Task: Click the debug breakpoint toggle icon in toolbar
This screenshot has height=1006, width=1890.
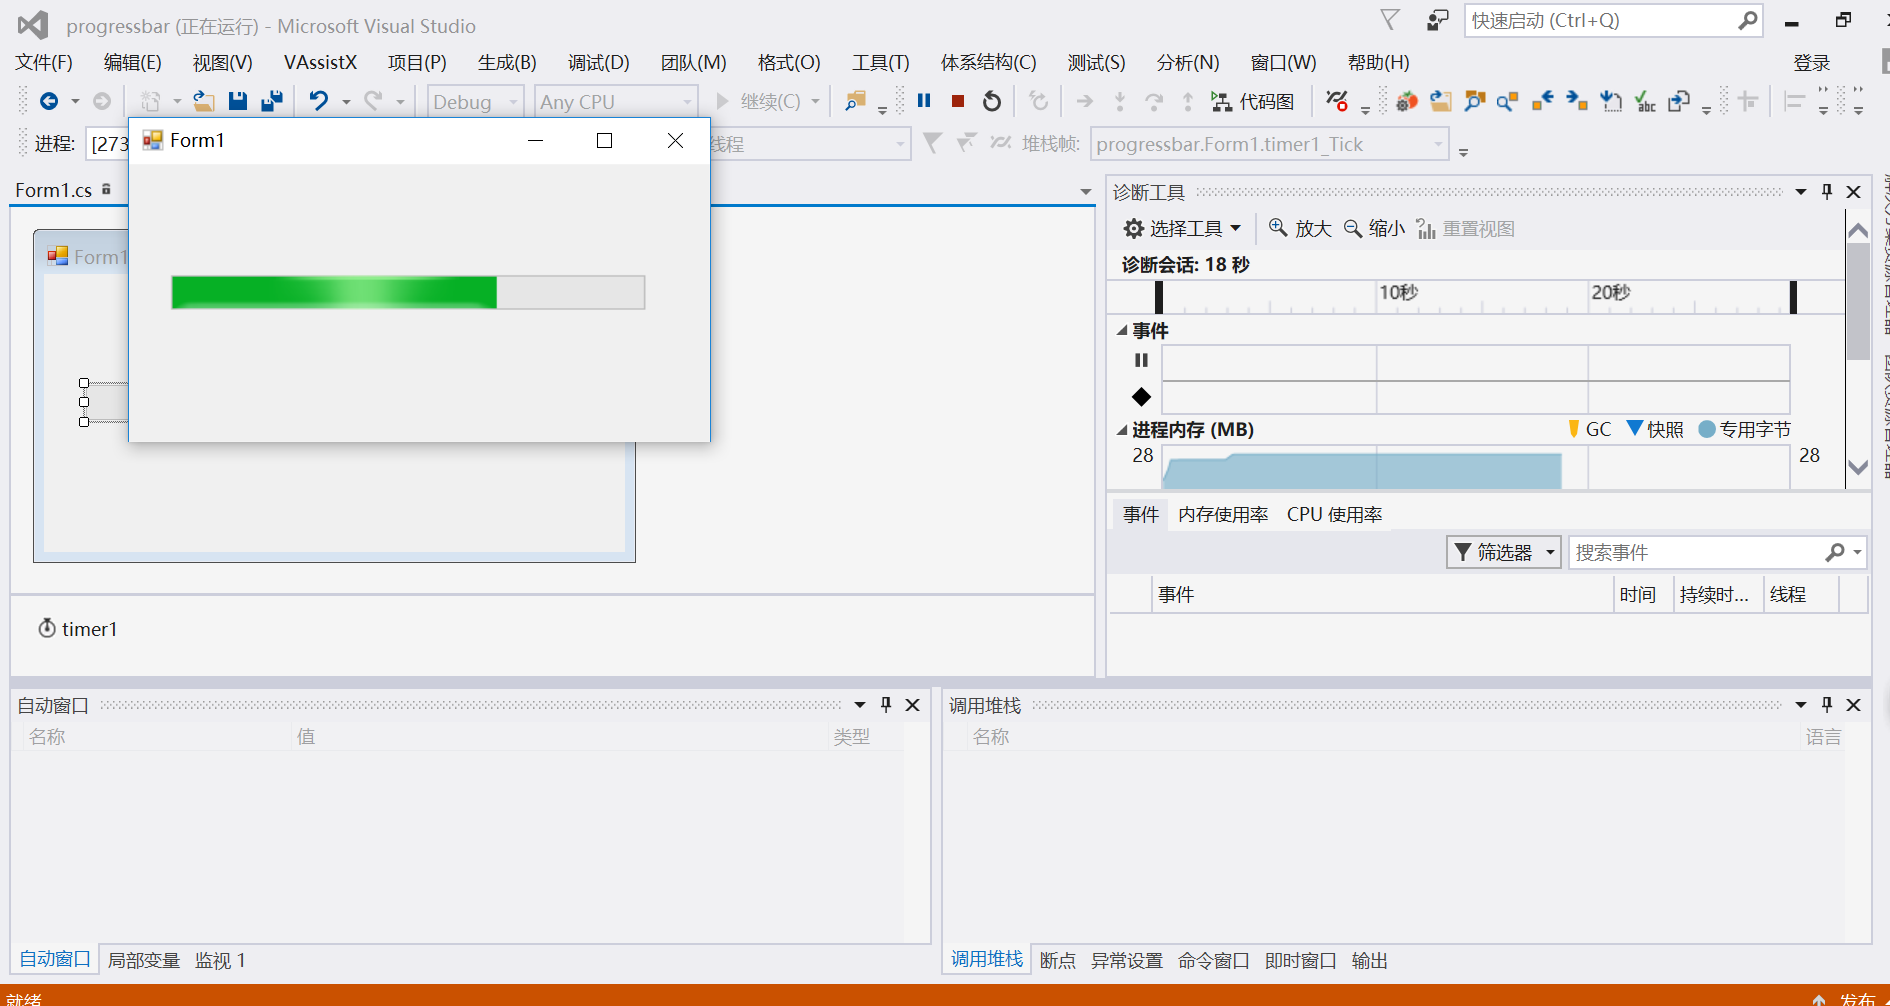Action: [x=1337, y=101]
